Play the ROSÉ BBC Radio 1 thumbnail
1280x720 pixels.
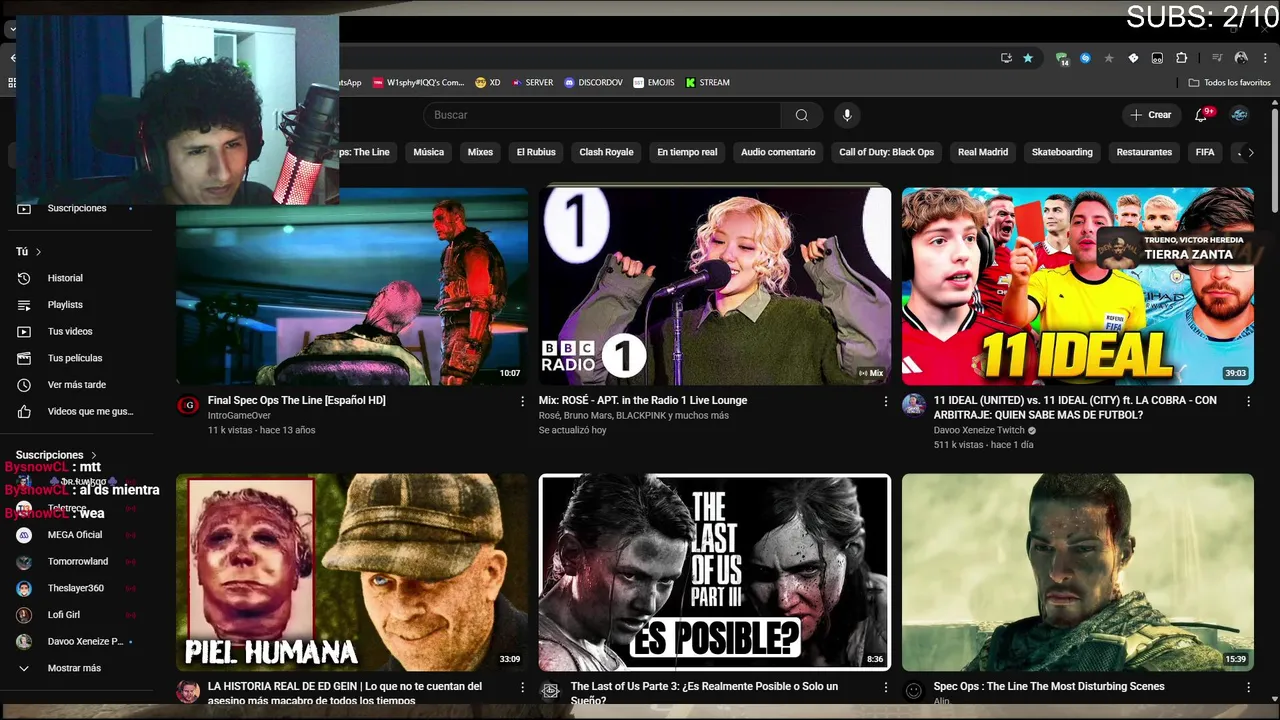pos(714,286)
